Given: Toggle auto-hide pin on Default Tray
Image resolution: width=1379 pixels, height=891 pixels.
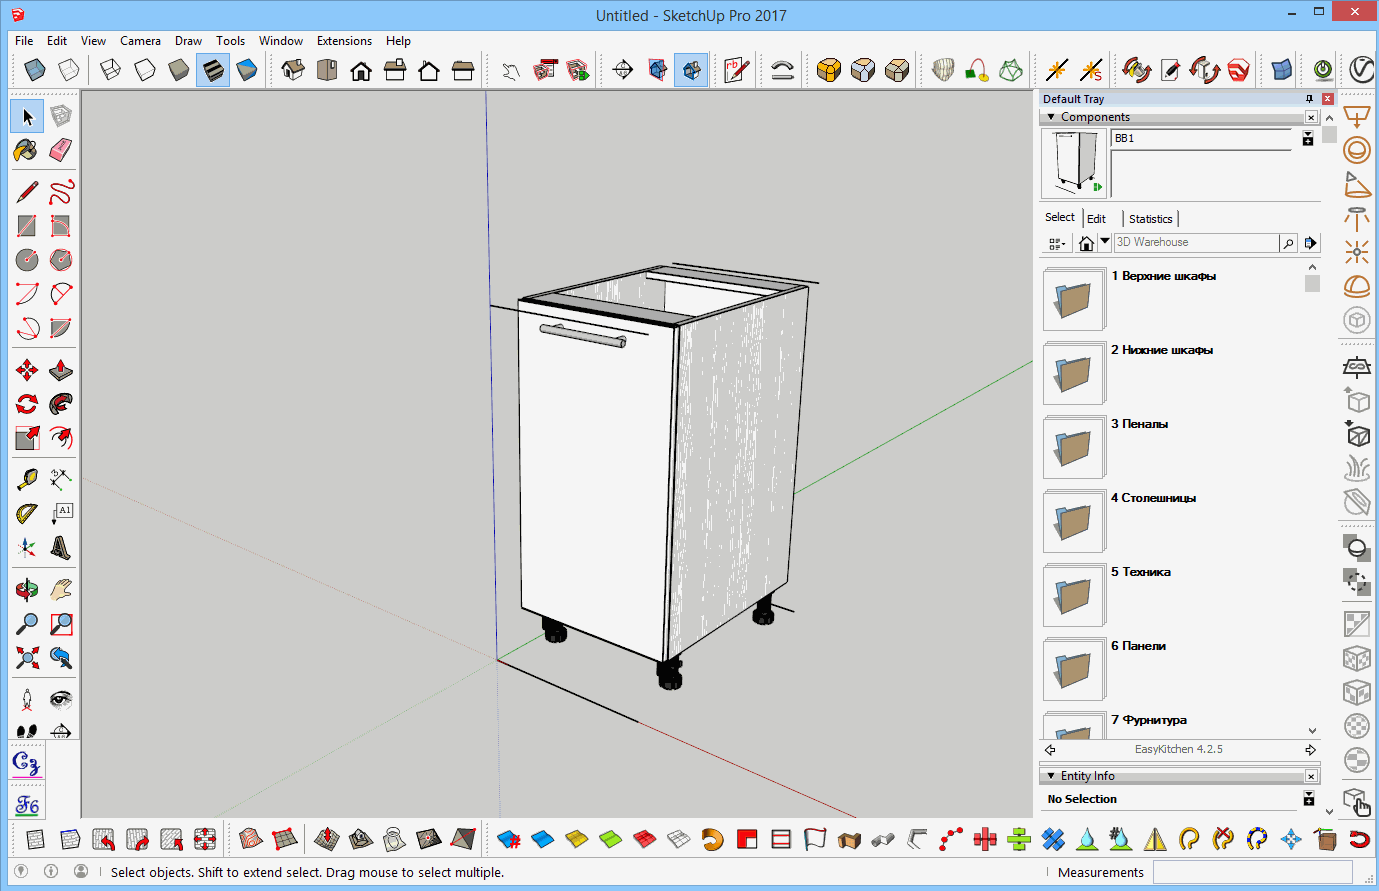Looking at the screenshot, I should point(1309,99).
